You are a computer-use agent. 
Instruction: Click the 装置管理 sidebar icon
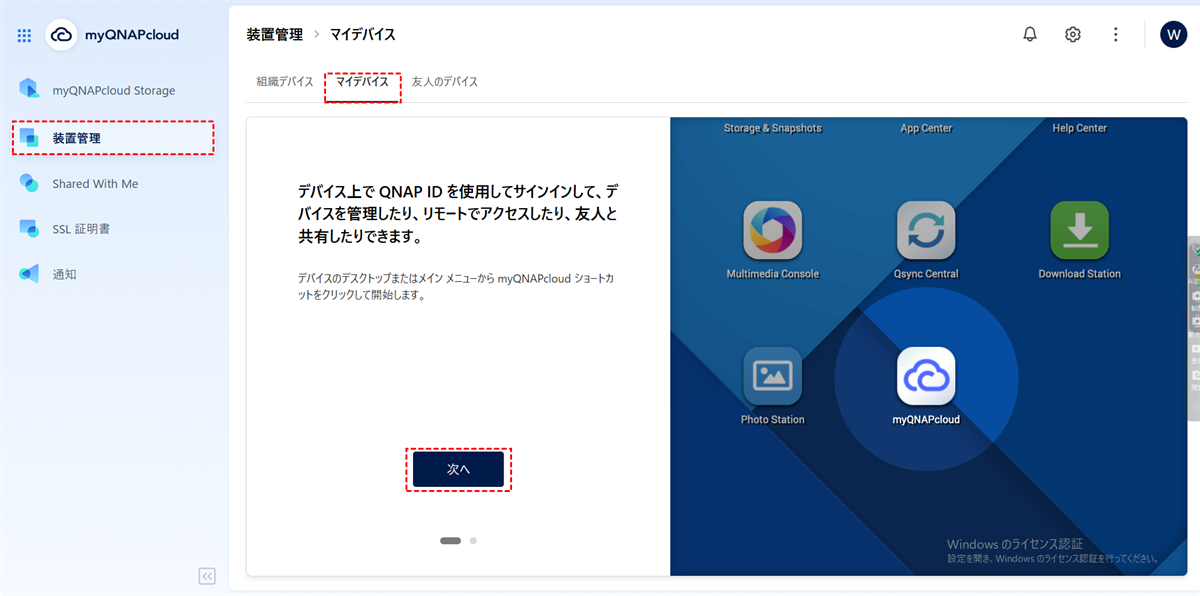coord(29,137)
